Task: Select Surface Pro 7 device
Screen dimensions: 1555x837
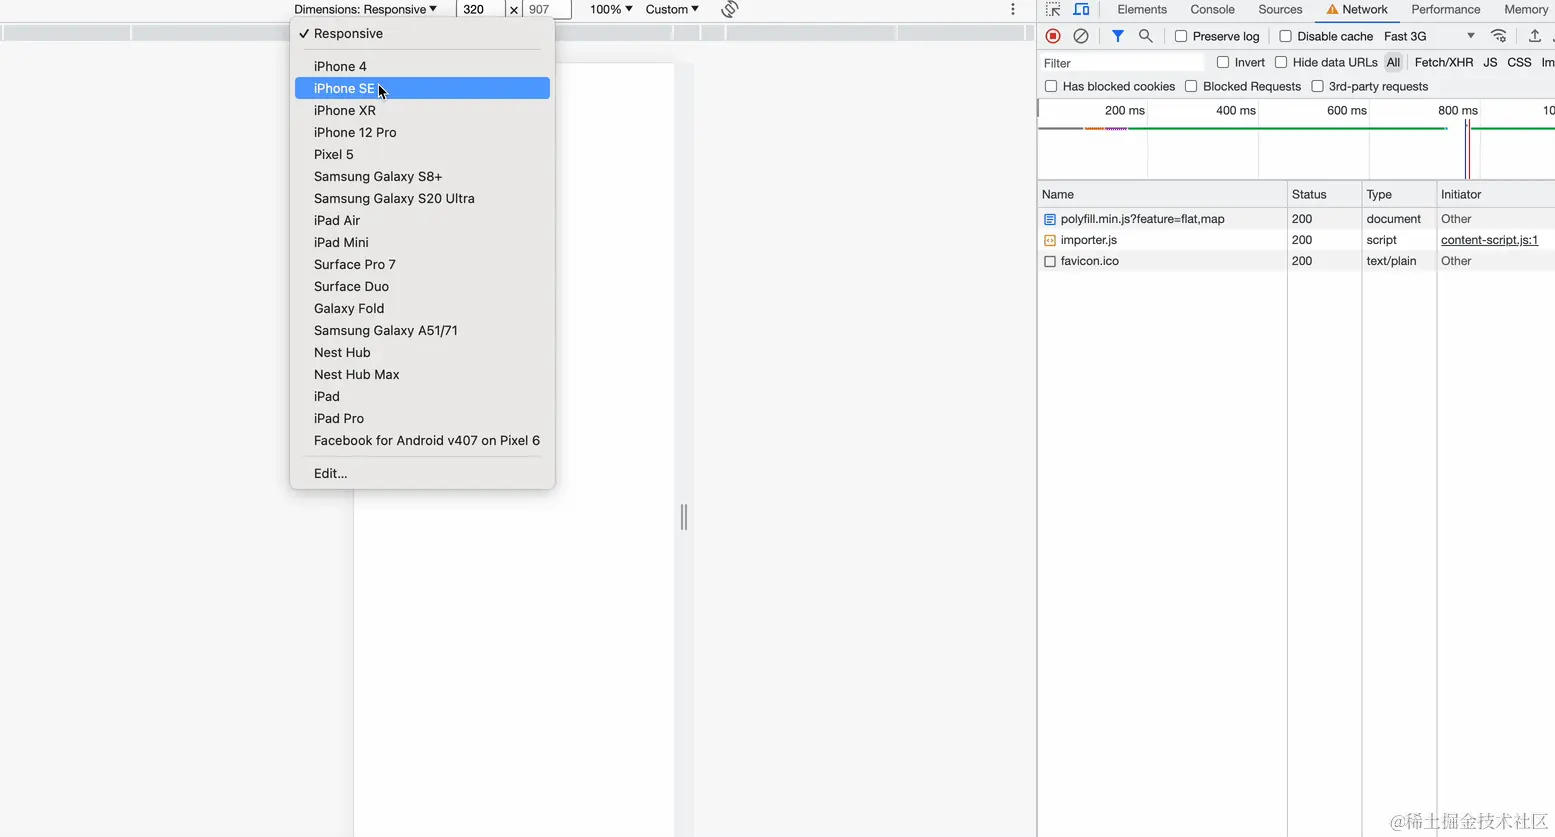Action: (x=422, y=264)
